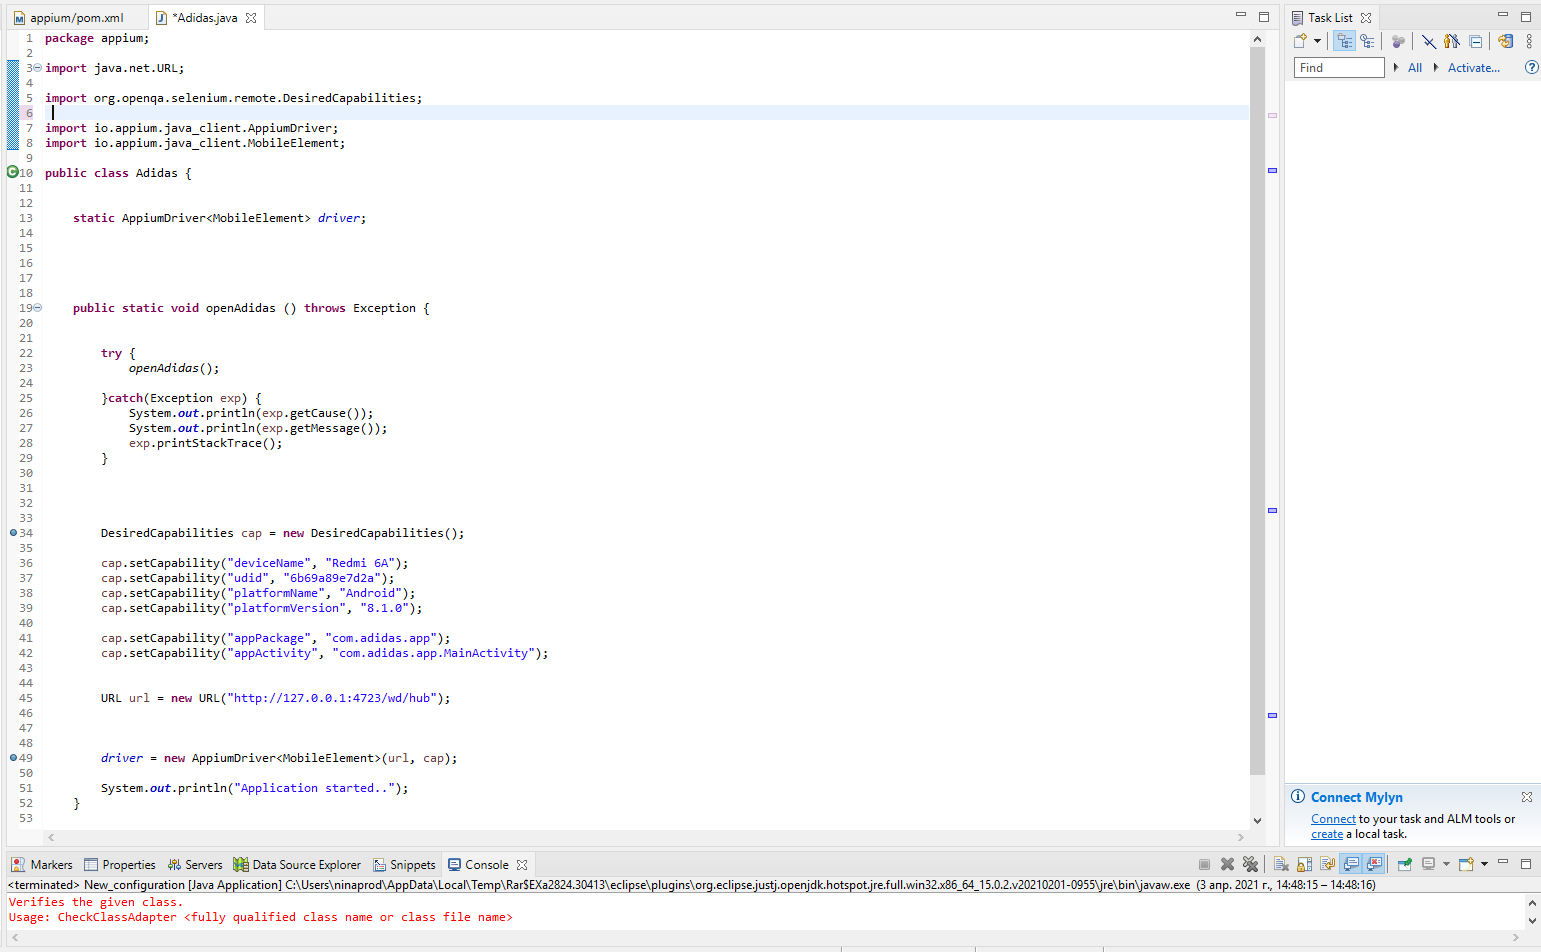Toggle Hide Completed Tasks in Task List

[x=1429, y=41]
